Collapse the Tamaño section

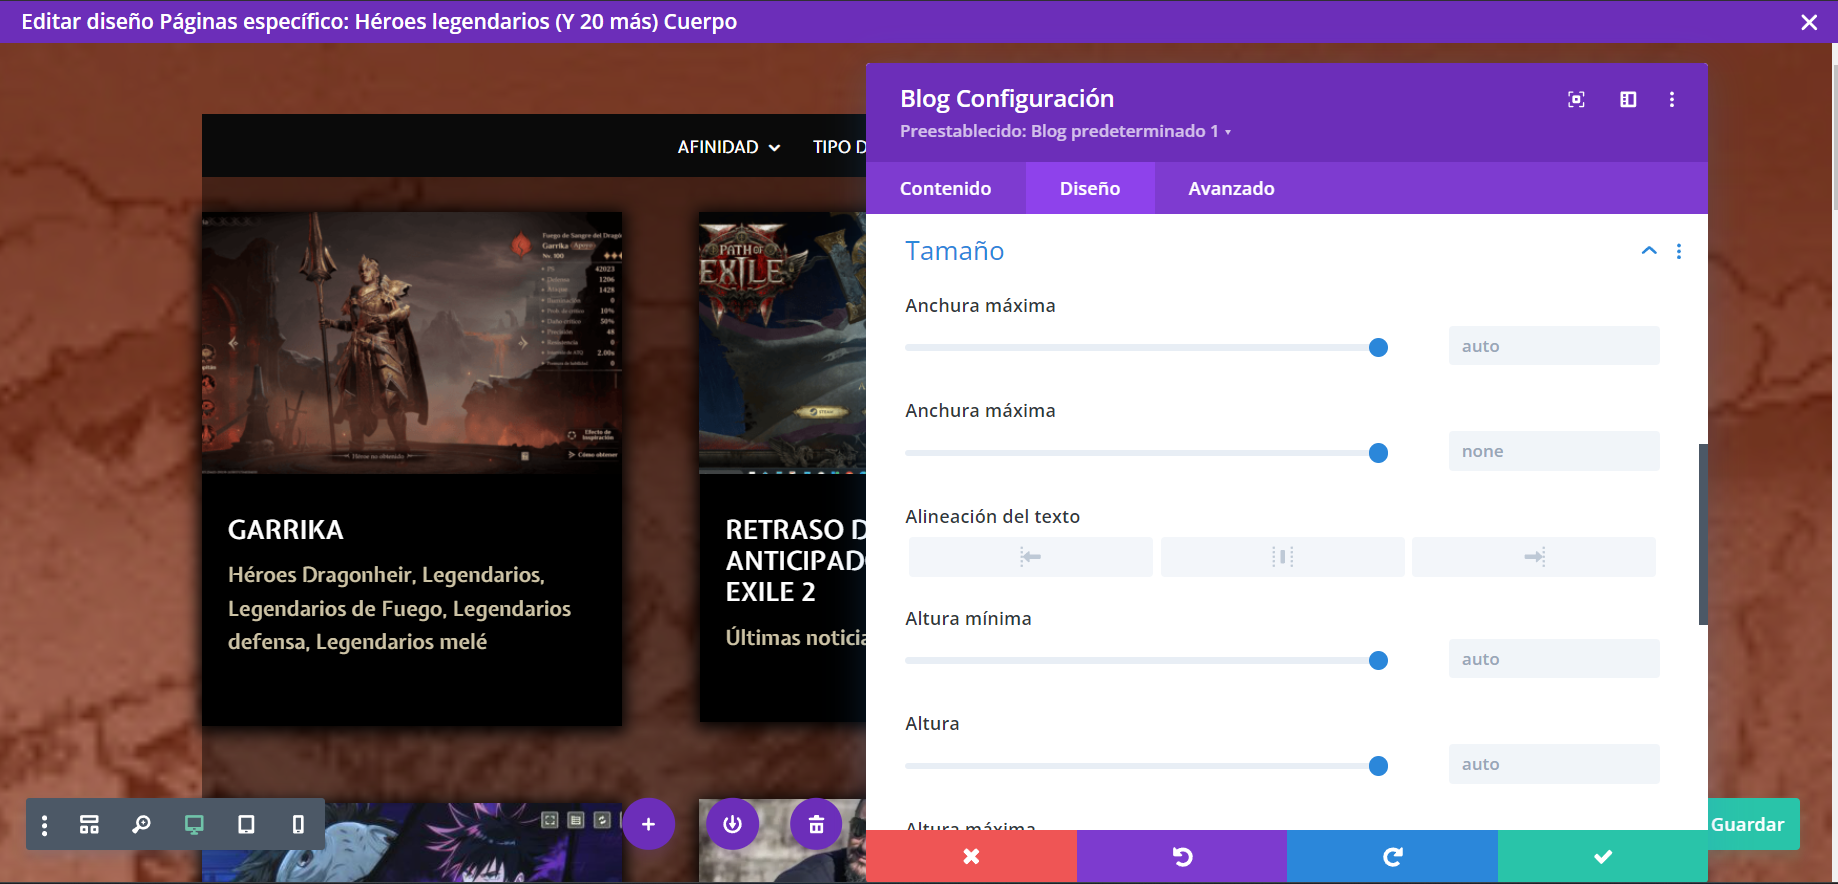point(1649,251)
